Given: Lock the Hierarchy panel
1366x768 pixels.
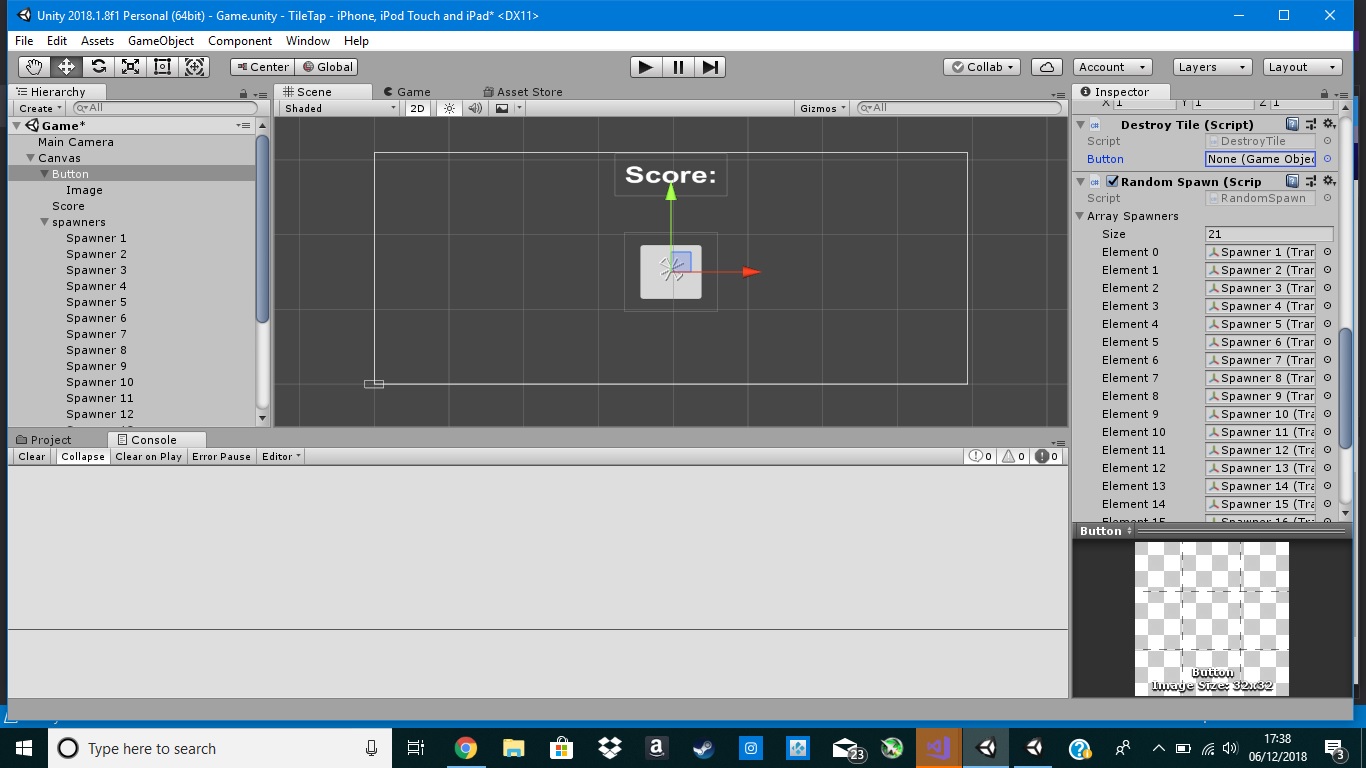Looking at the screenshot, I should (243, 94).
